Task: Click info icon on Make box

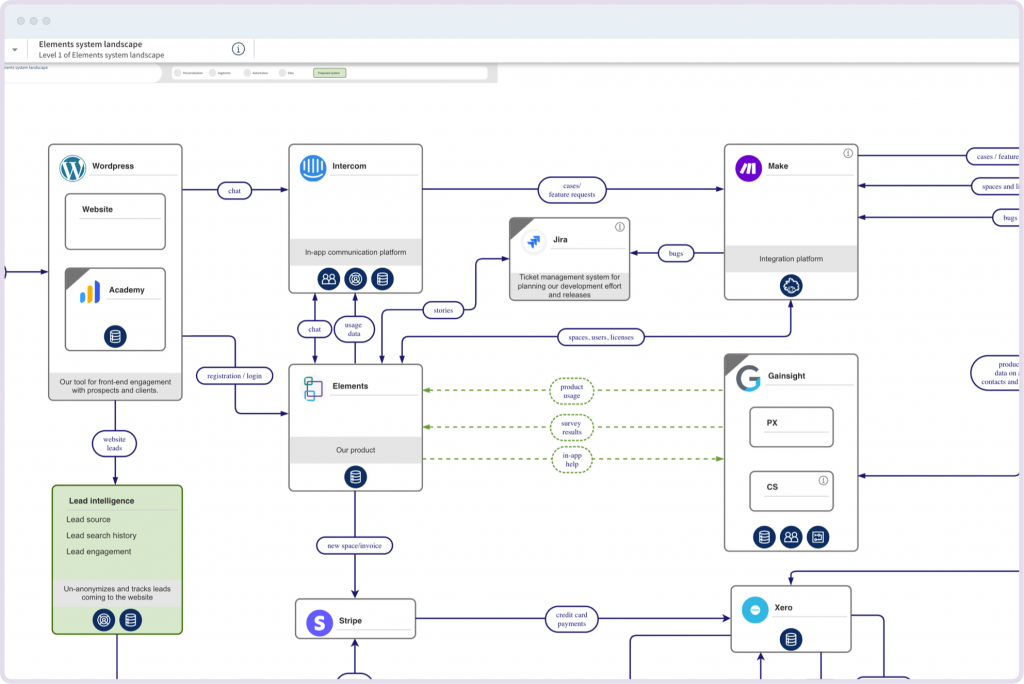Action: [x=848, y=154]
